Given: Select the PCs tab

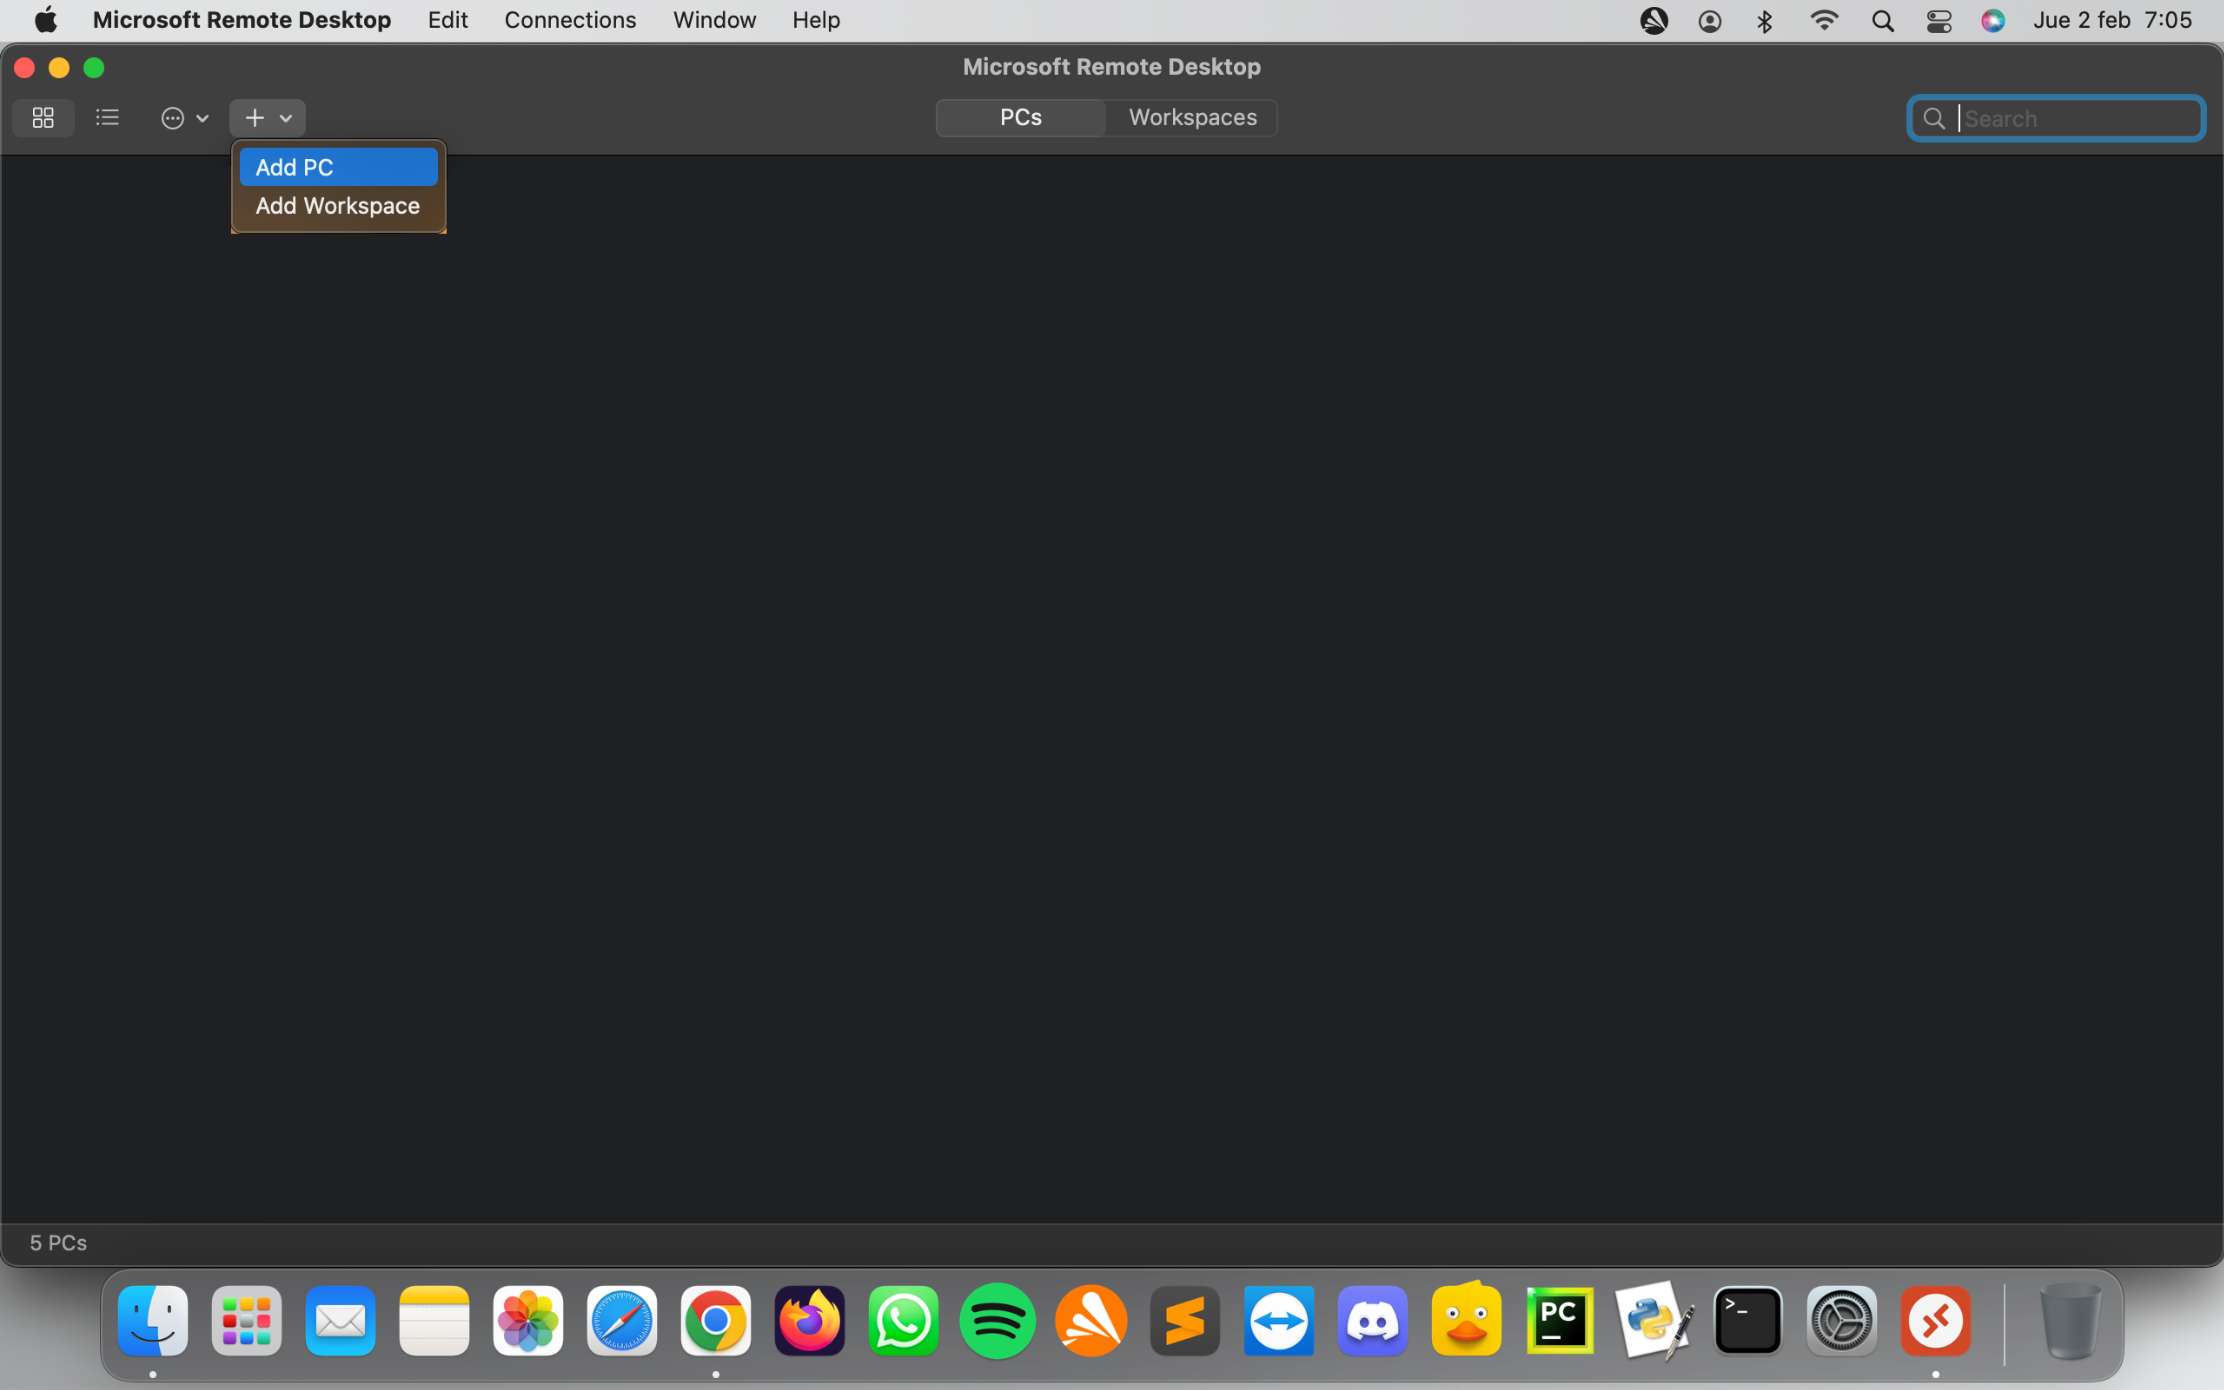Looking at the screenshot, I should pyautogui.click(x=1021, y=117).
